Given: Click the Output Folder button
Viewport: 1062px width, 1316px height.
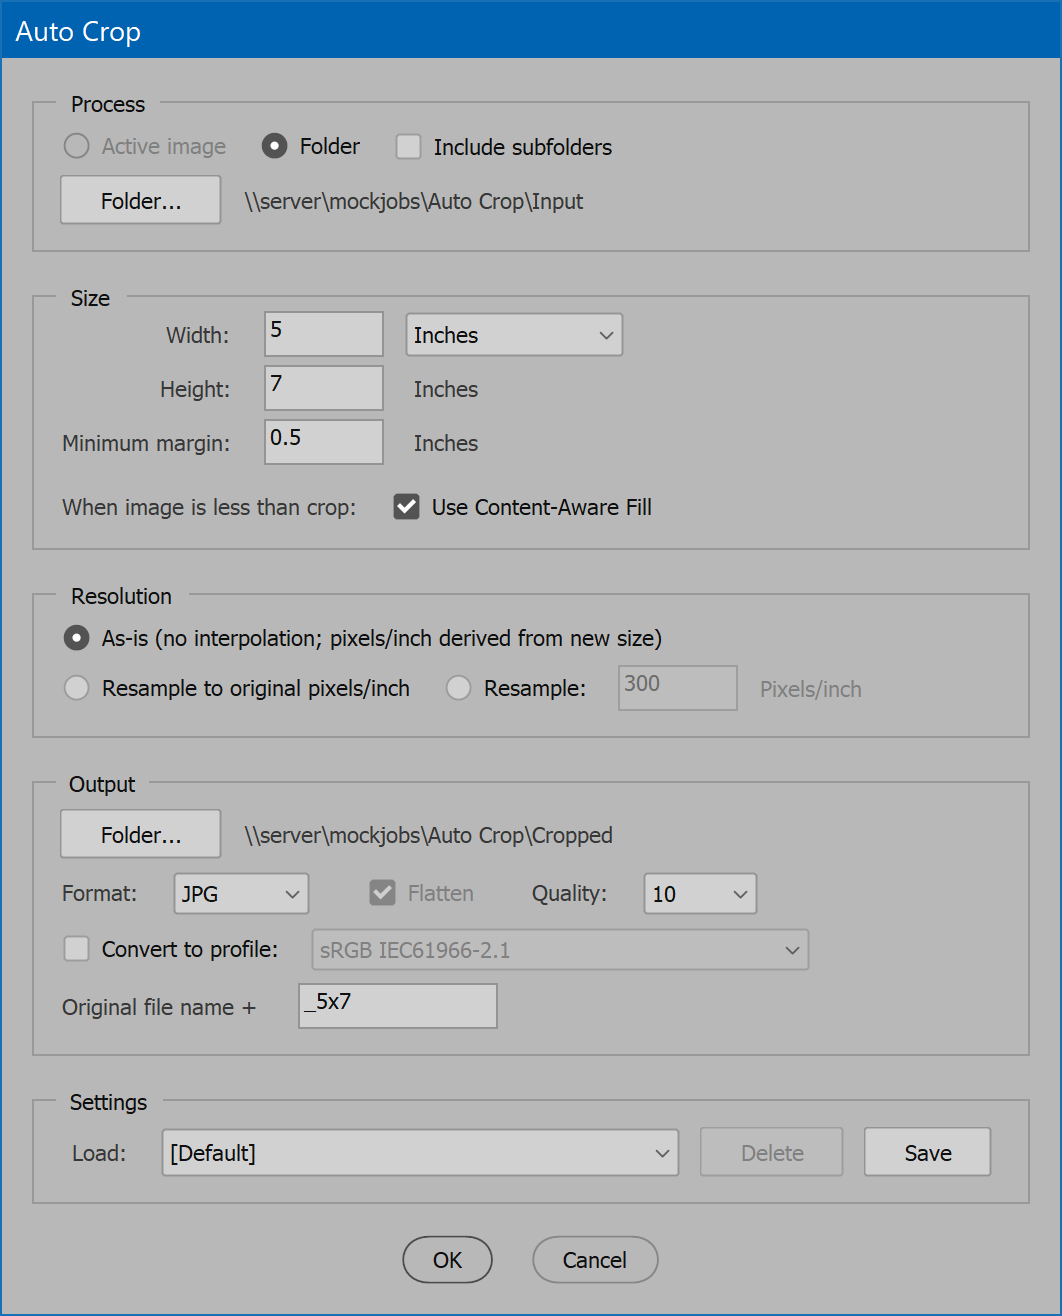Looking at the screenshot, I should coord(140,833).
